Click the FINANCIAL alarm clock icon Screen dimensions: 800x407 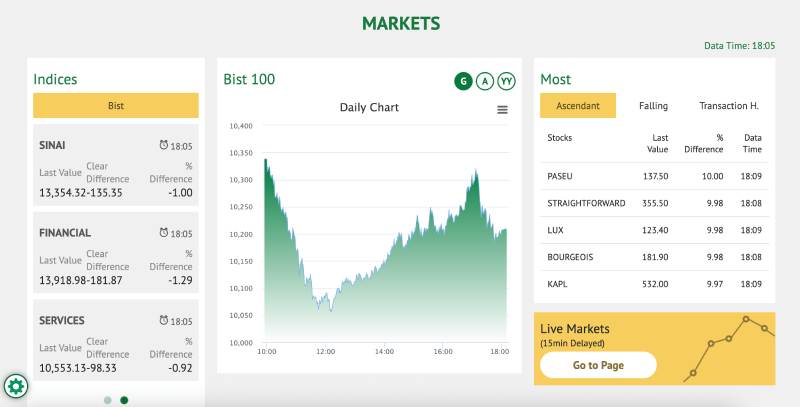pos(164,233)
